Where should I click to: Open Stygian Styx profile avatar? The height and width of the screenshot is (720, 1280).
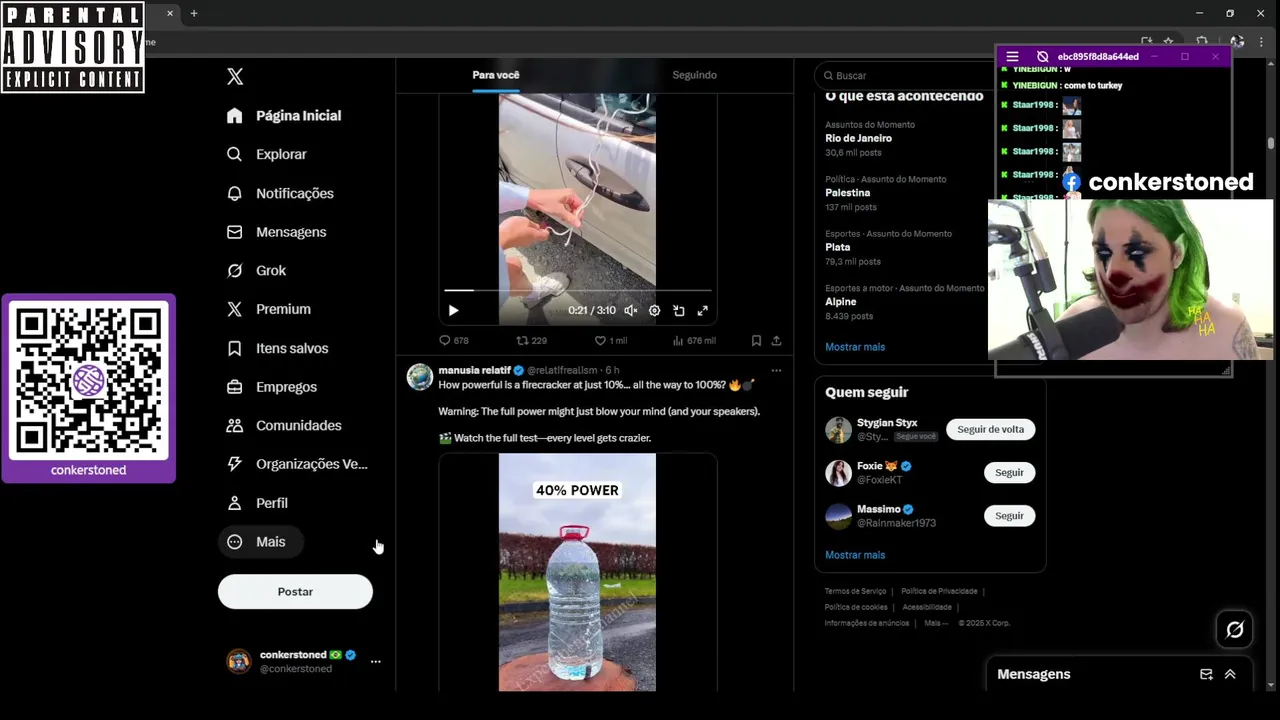[838, 430]
